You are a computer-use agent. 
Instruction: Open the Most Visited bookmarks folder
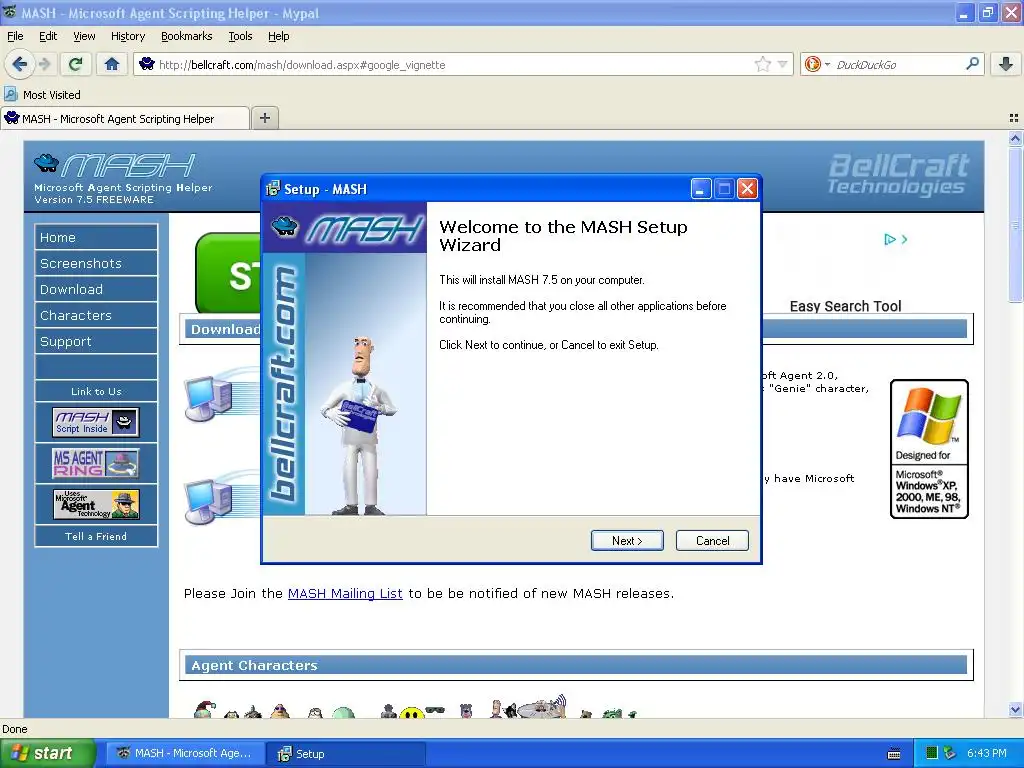pyautogui.click(x=43, y=95)
